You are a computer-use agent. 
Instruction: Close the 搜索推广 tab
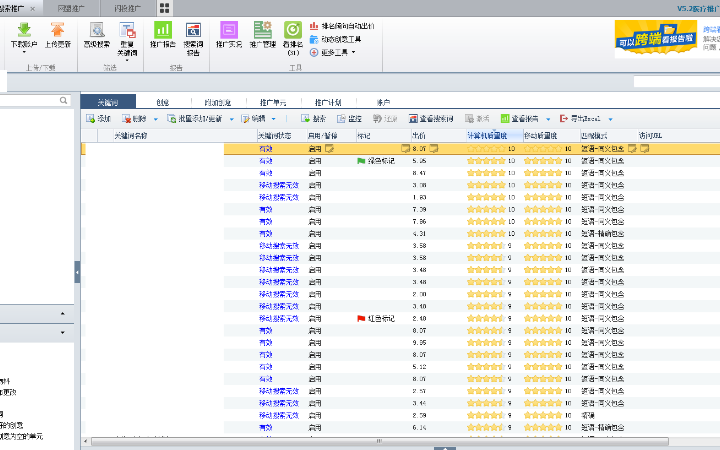click(33, 9)
